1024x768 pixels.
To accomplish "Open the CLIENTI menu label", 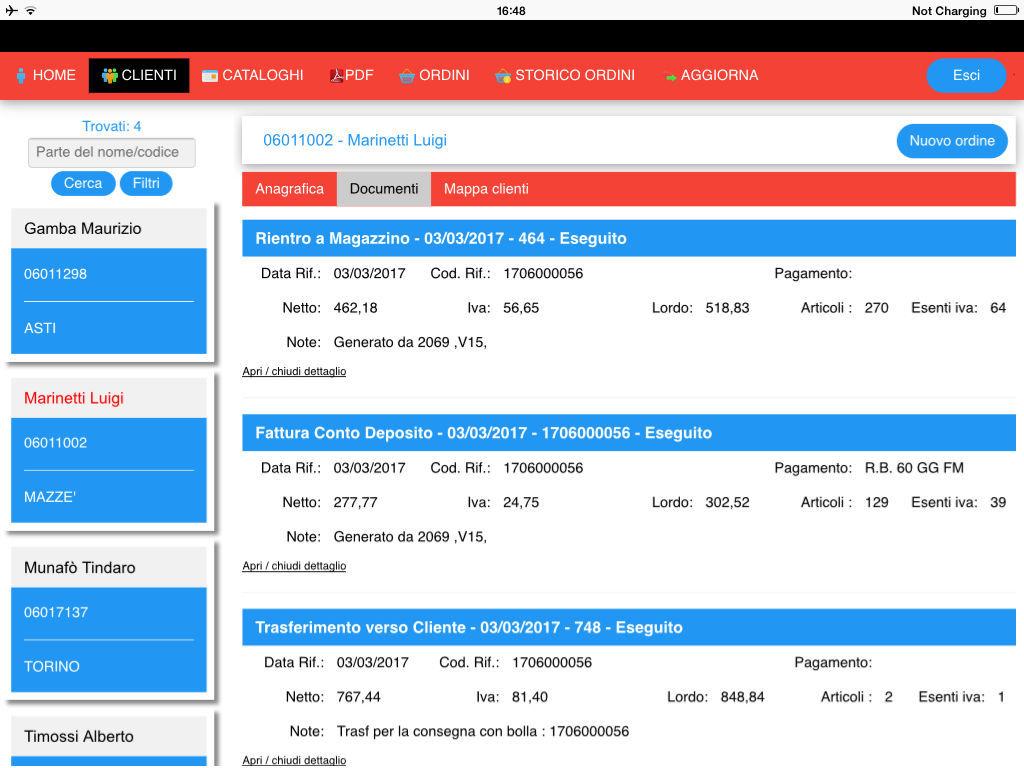I will tap(149, 75).
